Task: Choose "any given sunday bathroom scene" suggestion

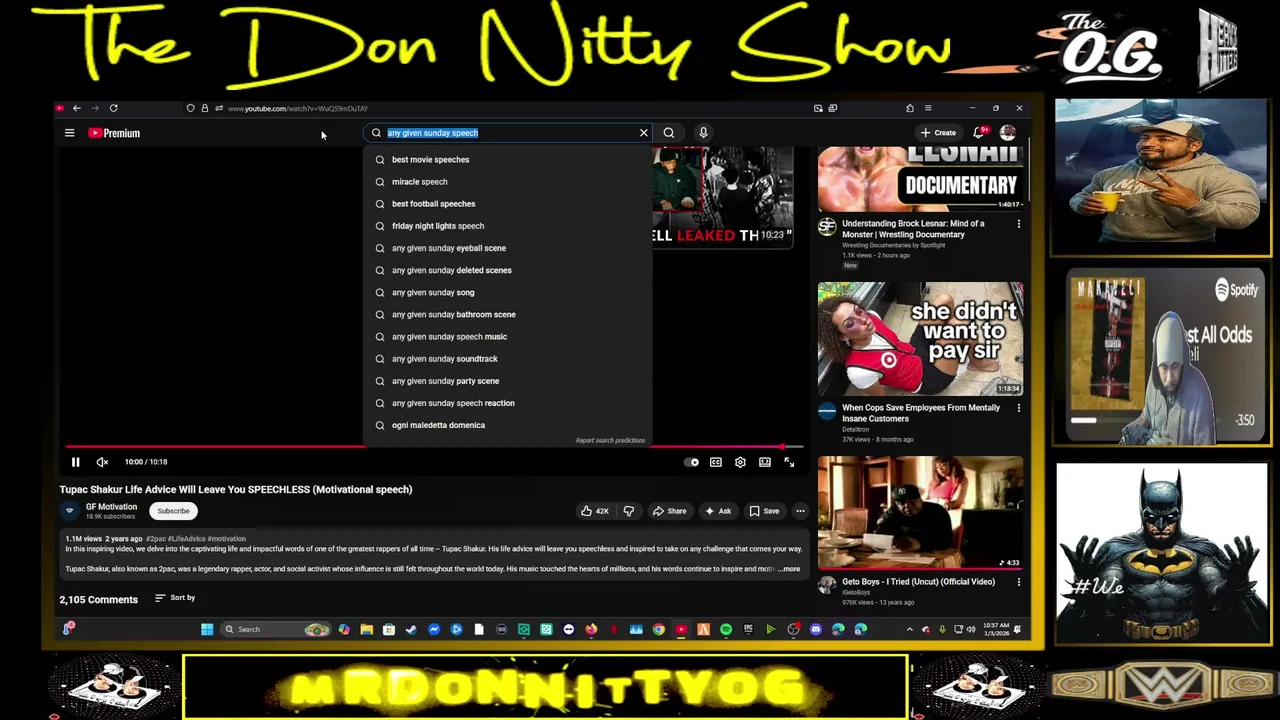Action: (508, 314)
